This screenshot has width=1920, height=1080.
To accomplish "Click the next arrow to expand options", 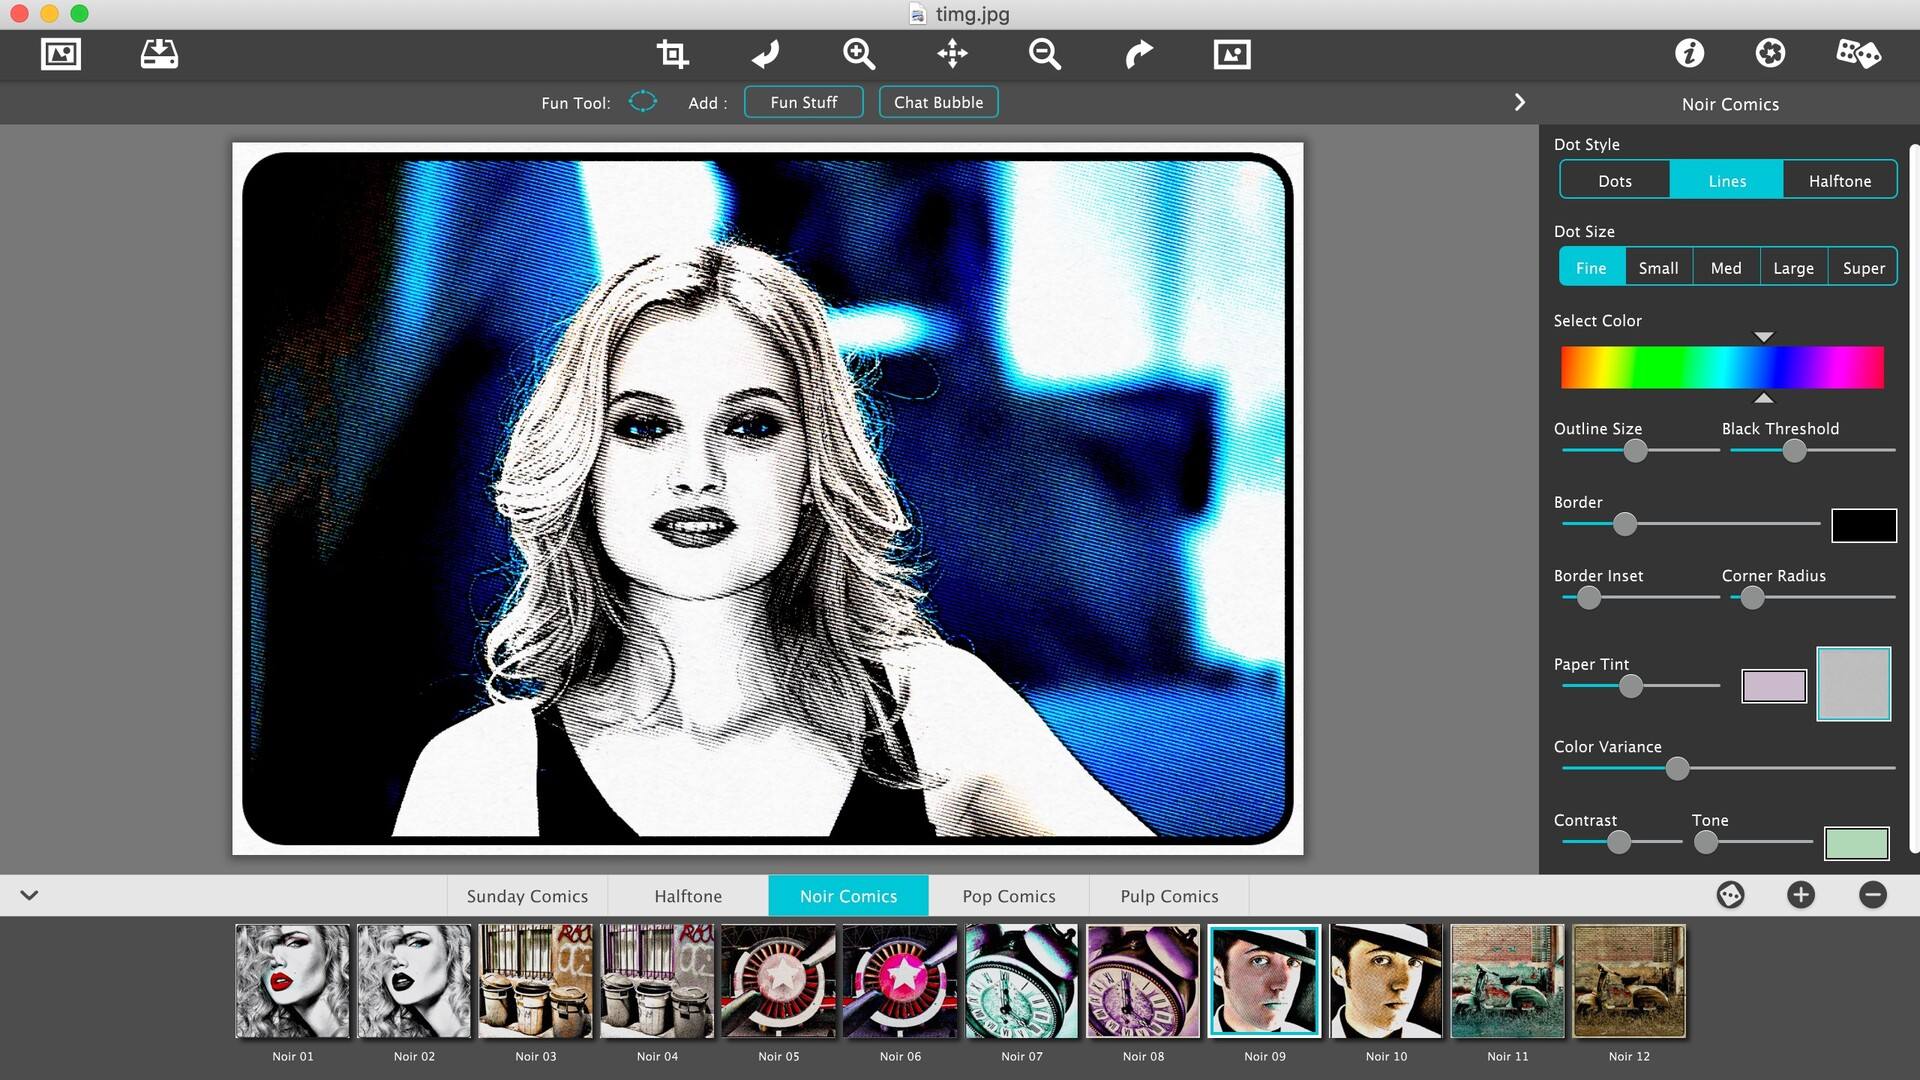I will 1519,100.
